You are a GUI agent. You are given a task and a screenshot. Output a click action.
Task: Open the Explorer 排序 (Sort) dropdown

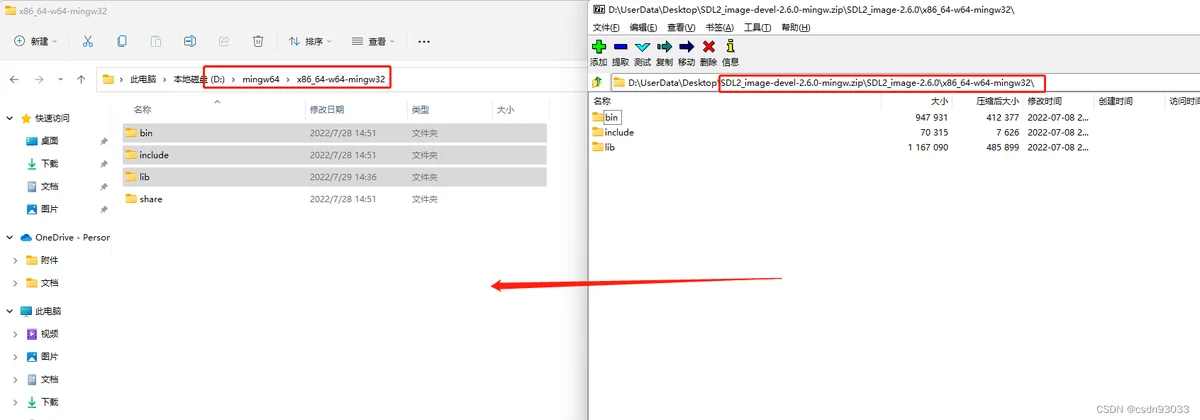tap(311, 41)
